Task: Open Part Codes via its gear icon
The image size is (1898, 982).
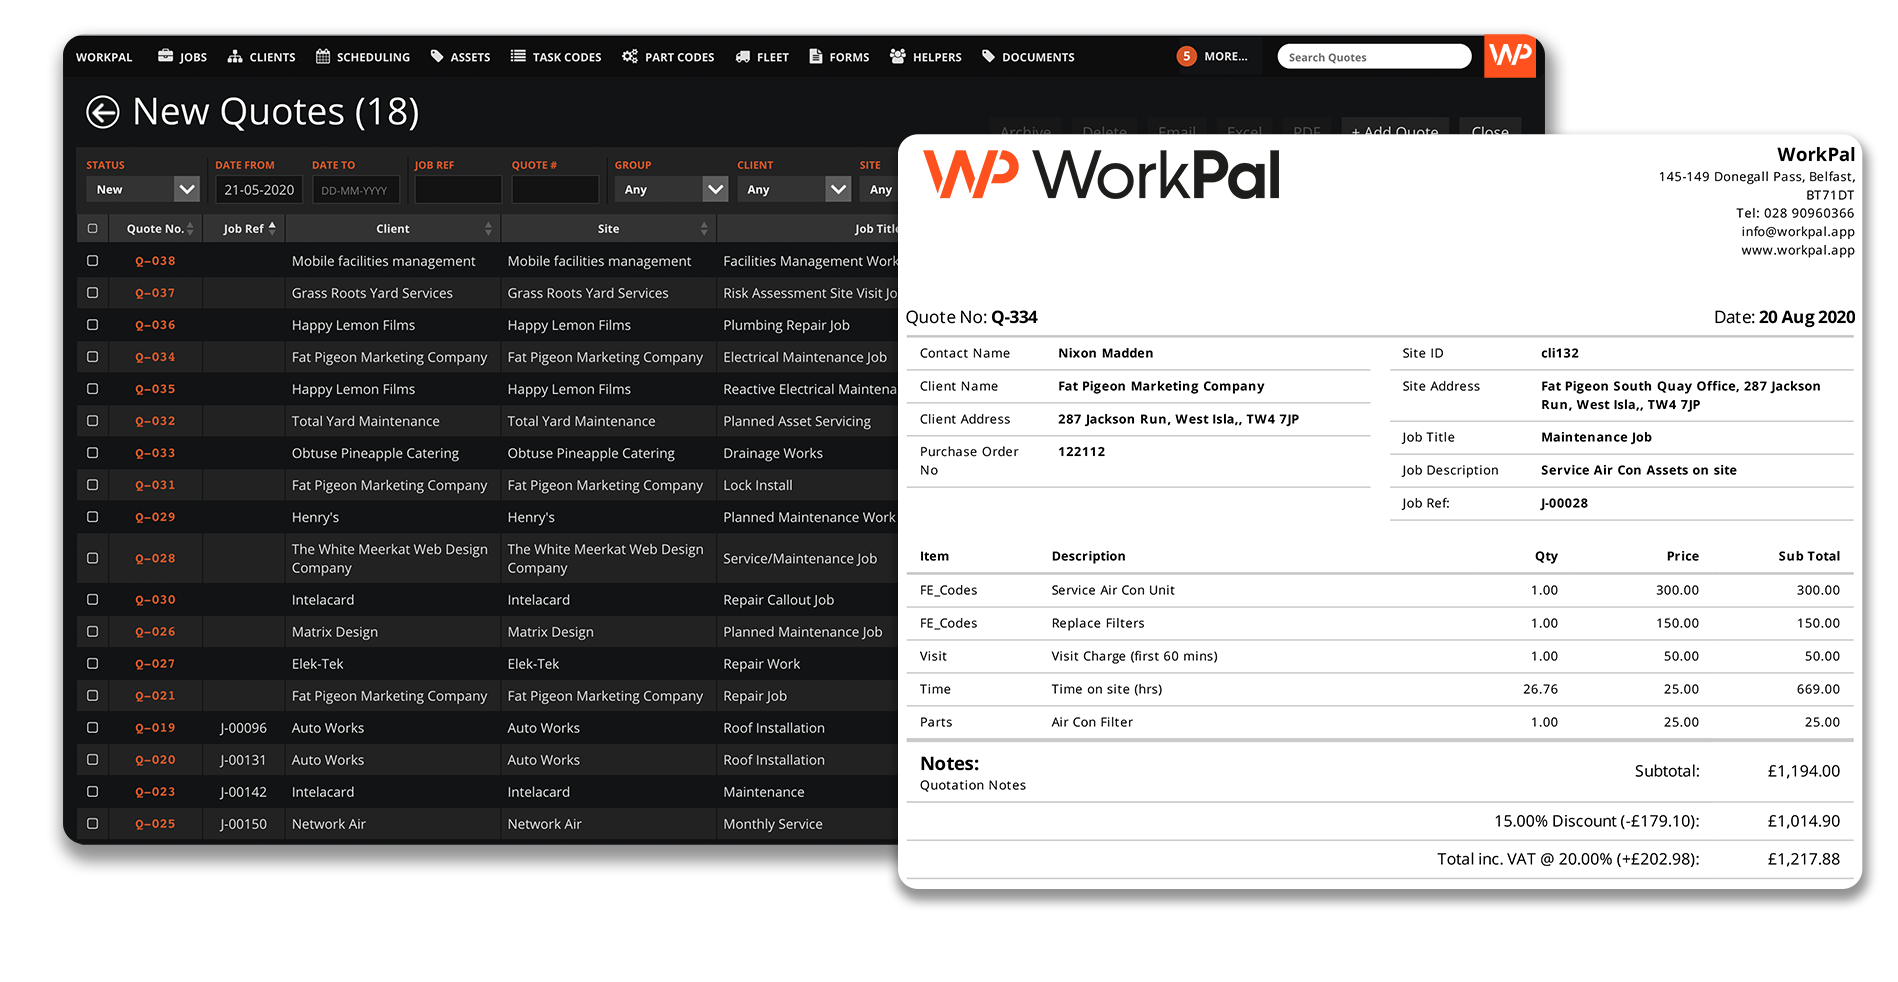Action: [629, 56]
